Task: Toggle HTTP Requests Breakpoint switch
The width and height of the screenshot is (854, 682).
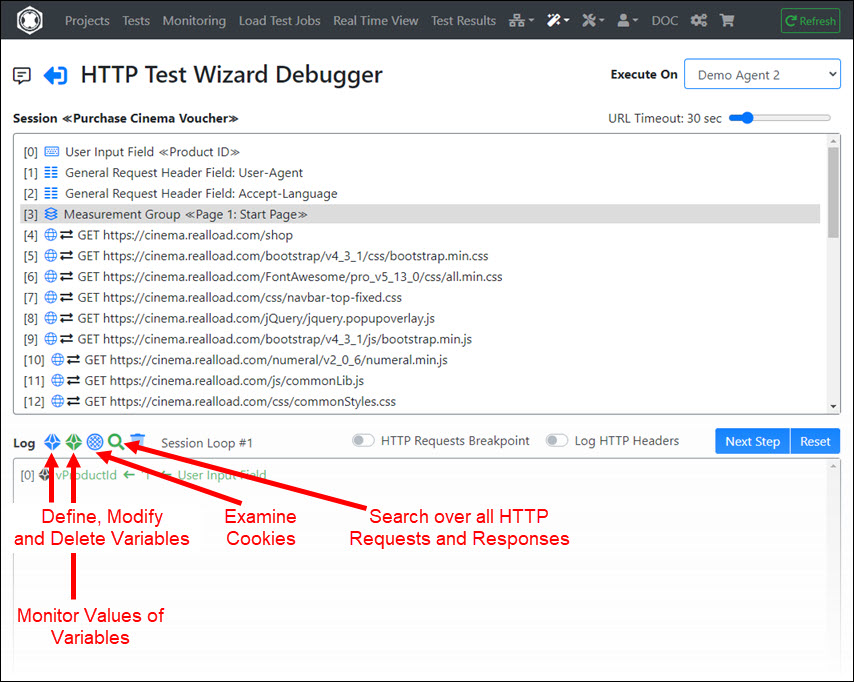Action: pyautogui.click(x=363, y=440)
